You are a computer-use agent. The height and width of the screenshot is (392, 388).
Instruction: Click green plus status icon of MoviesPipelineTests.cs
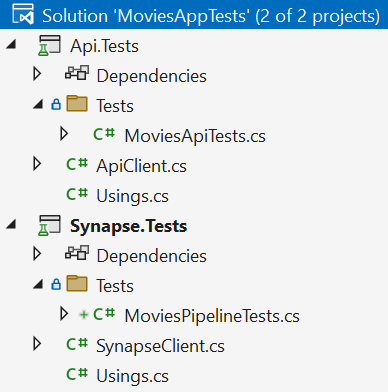pyautogui.click(x=84, y=314)
